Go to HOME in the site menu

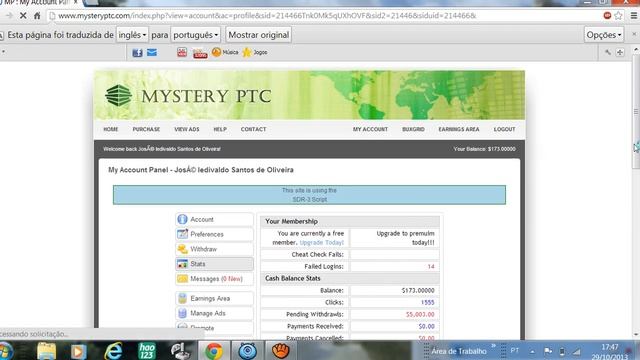[x=111, y=129]
